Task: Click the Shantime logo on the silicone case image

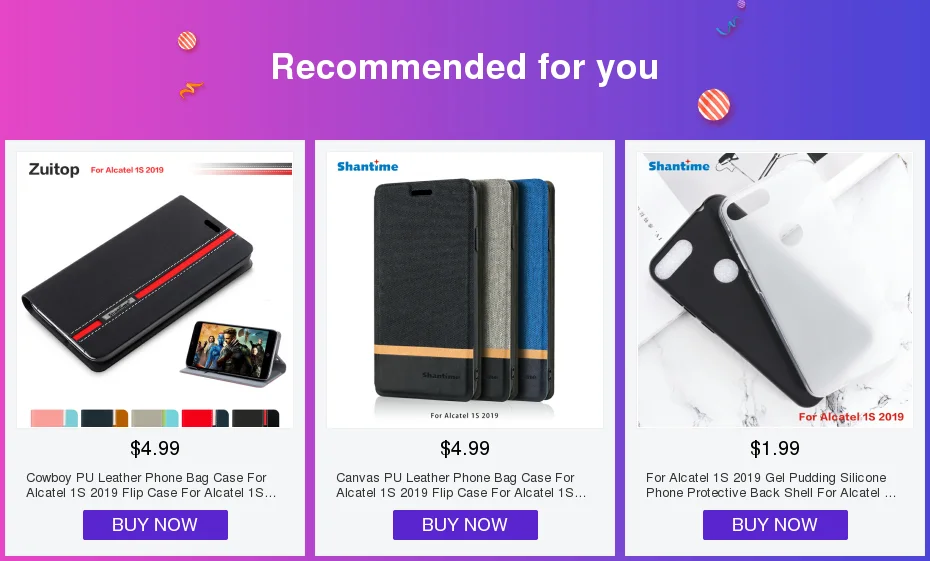Action: (679, 165)
